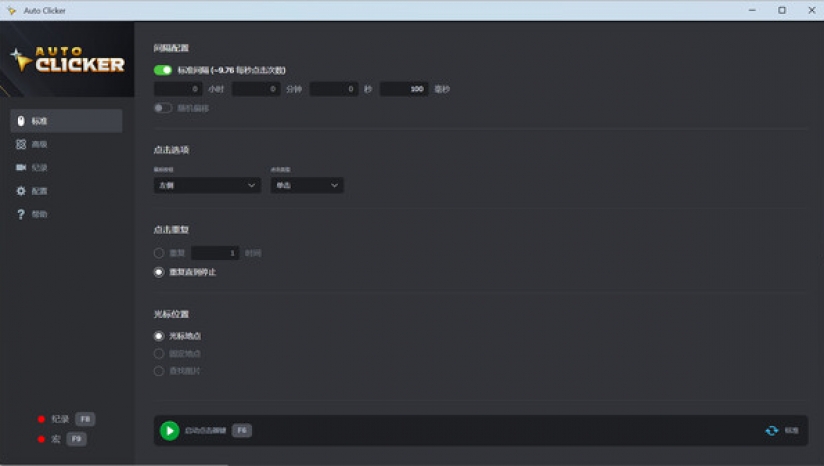Screen dimensions: 824x466
Task: Click the F9 macro hotkey badge
Action: (x=77, y=439)
